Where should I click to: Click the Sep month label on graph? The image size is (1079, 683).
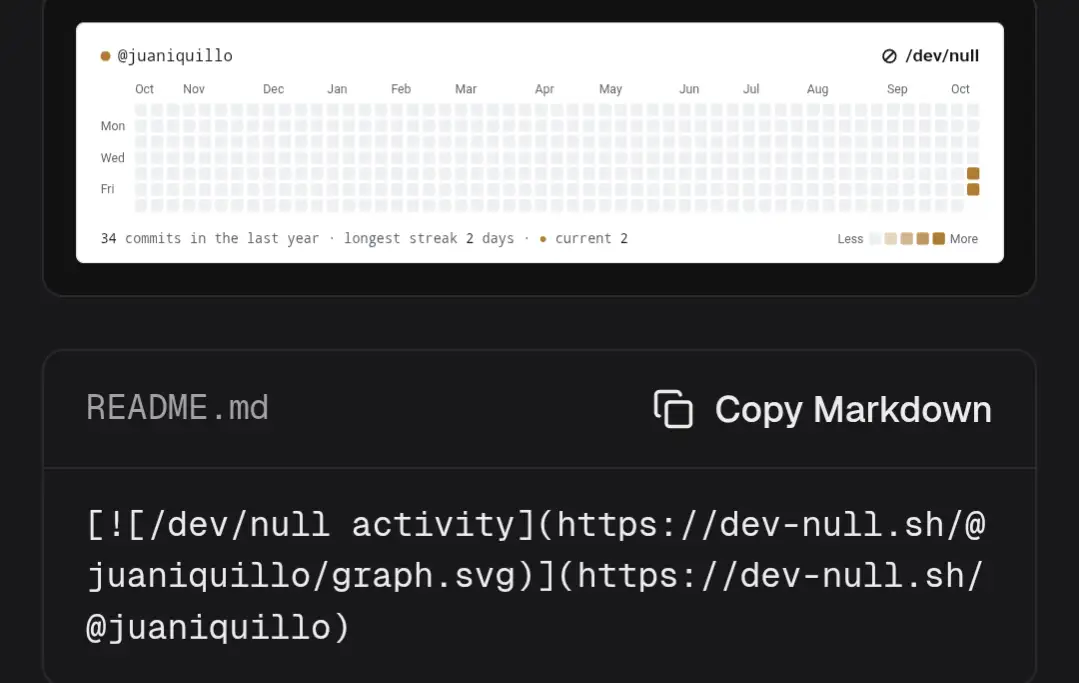(897, 89)
